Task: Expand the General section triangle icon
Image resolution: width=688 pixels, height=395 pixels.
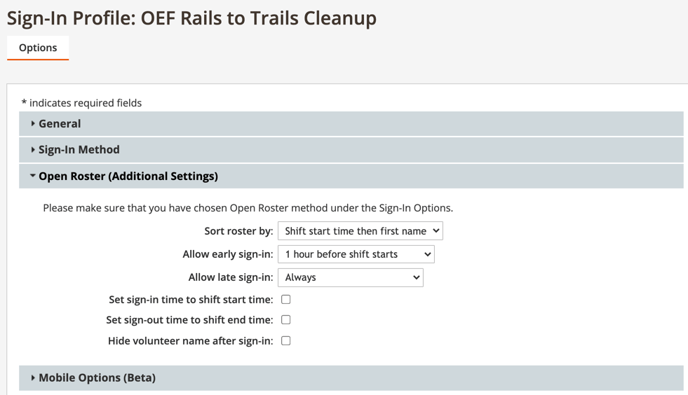Action: coord(33,124)
